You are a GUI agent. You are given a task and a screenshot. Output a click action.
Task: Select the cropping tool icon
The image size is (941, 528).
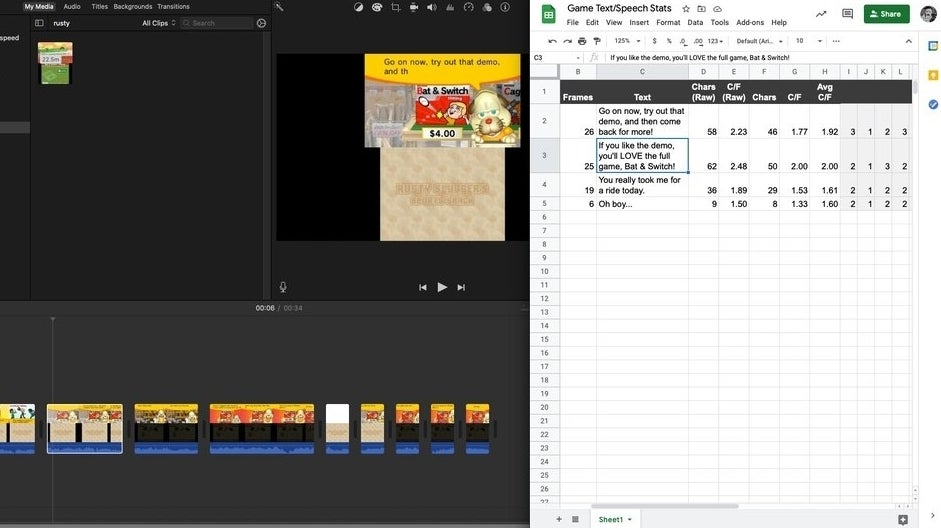(396, 7)
